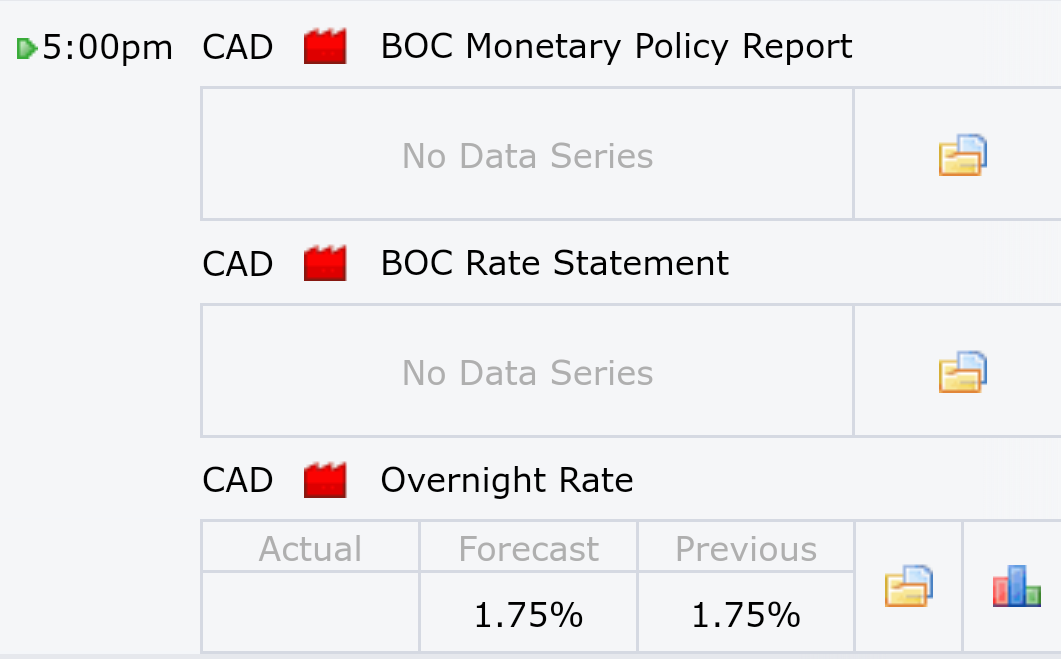The width and height of the screenshot is (1061, 659).
Task: Select the BOC Monetary Policy Report title
Action: click(x=616, y=47)
